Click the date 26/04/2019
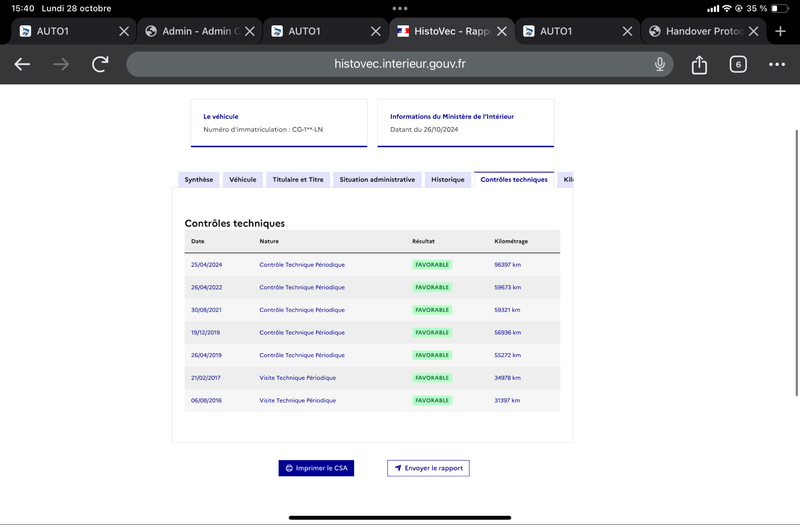The height and width of the screenshot is (525, 800). click(206, 355)
